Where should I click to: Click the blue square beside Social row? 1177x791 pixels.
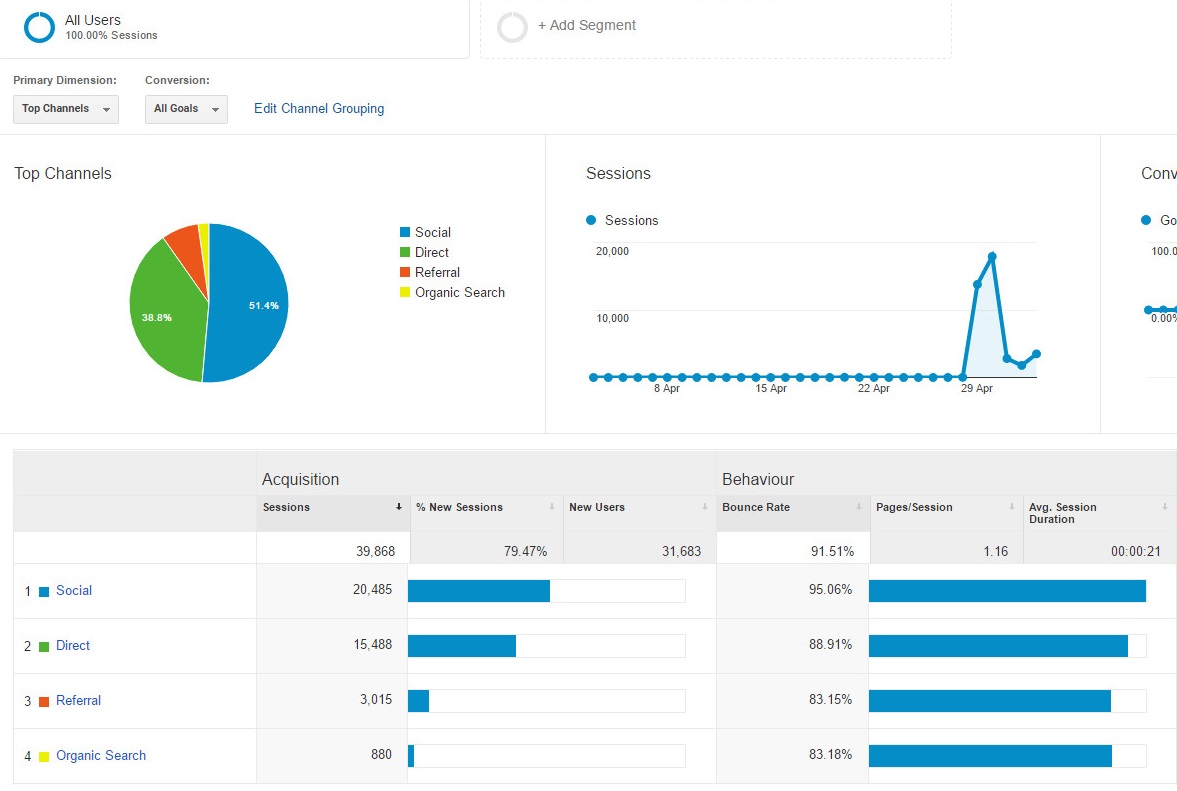[x=44, y=591]
